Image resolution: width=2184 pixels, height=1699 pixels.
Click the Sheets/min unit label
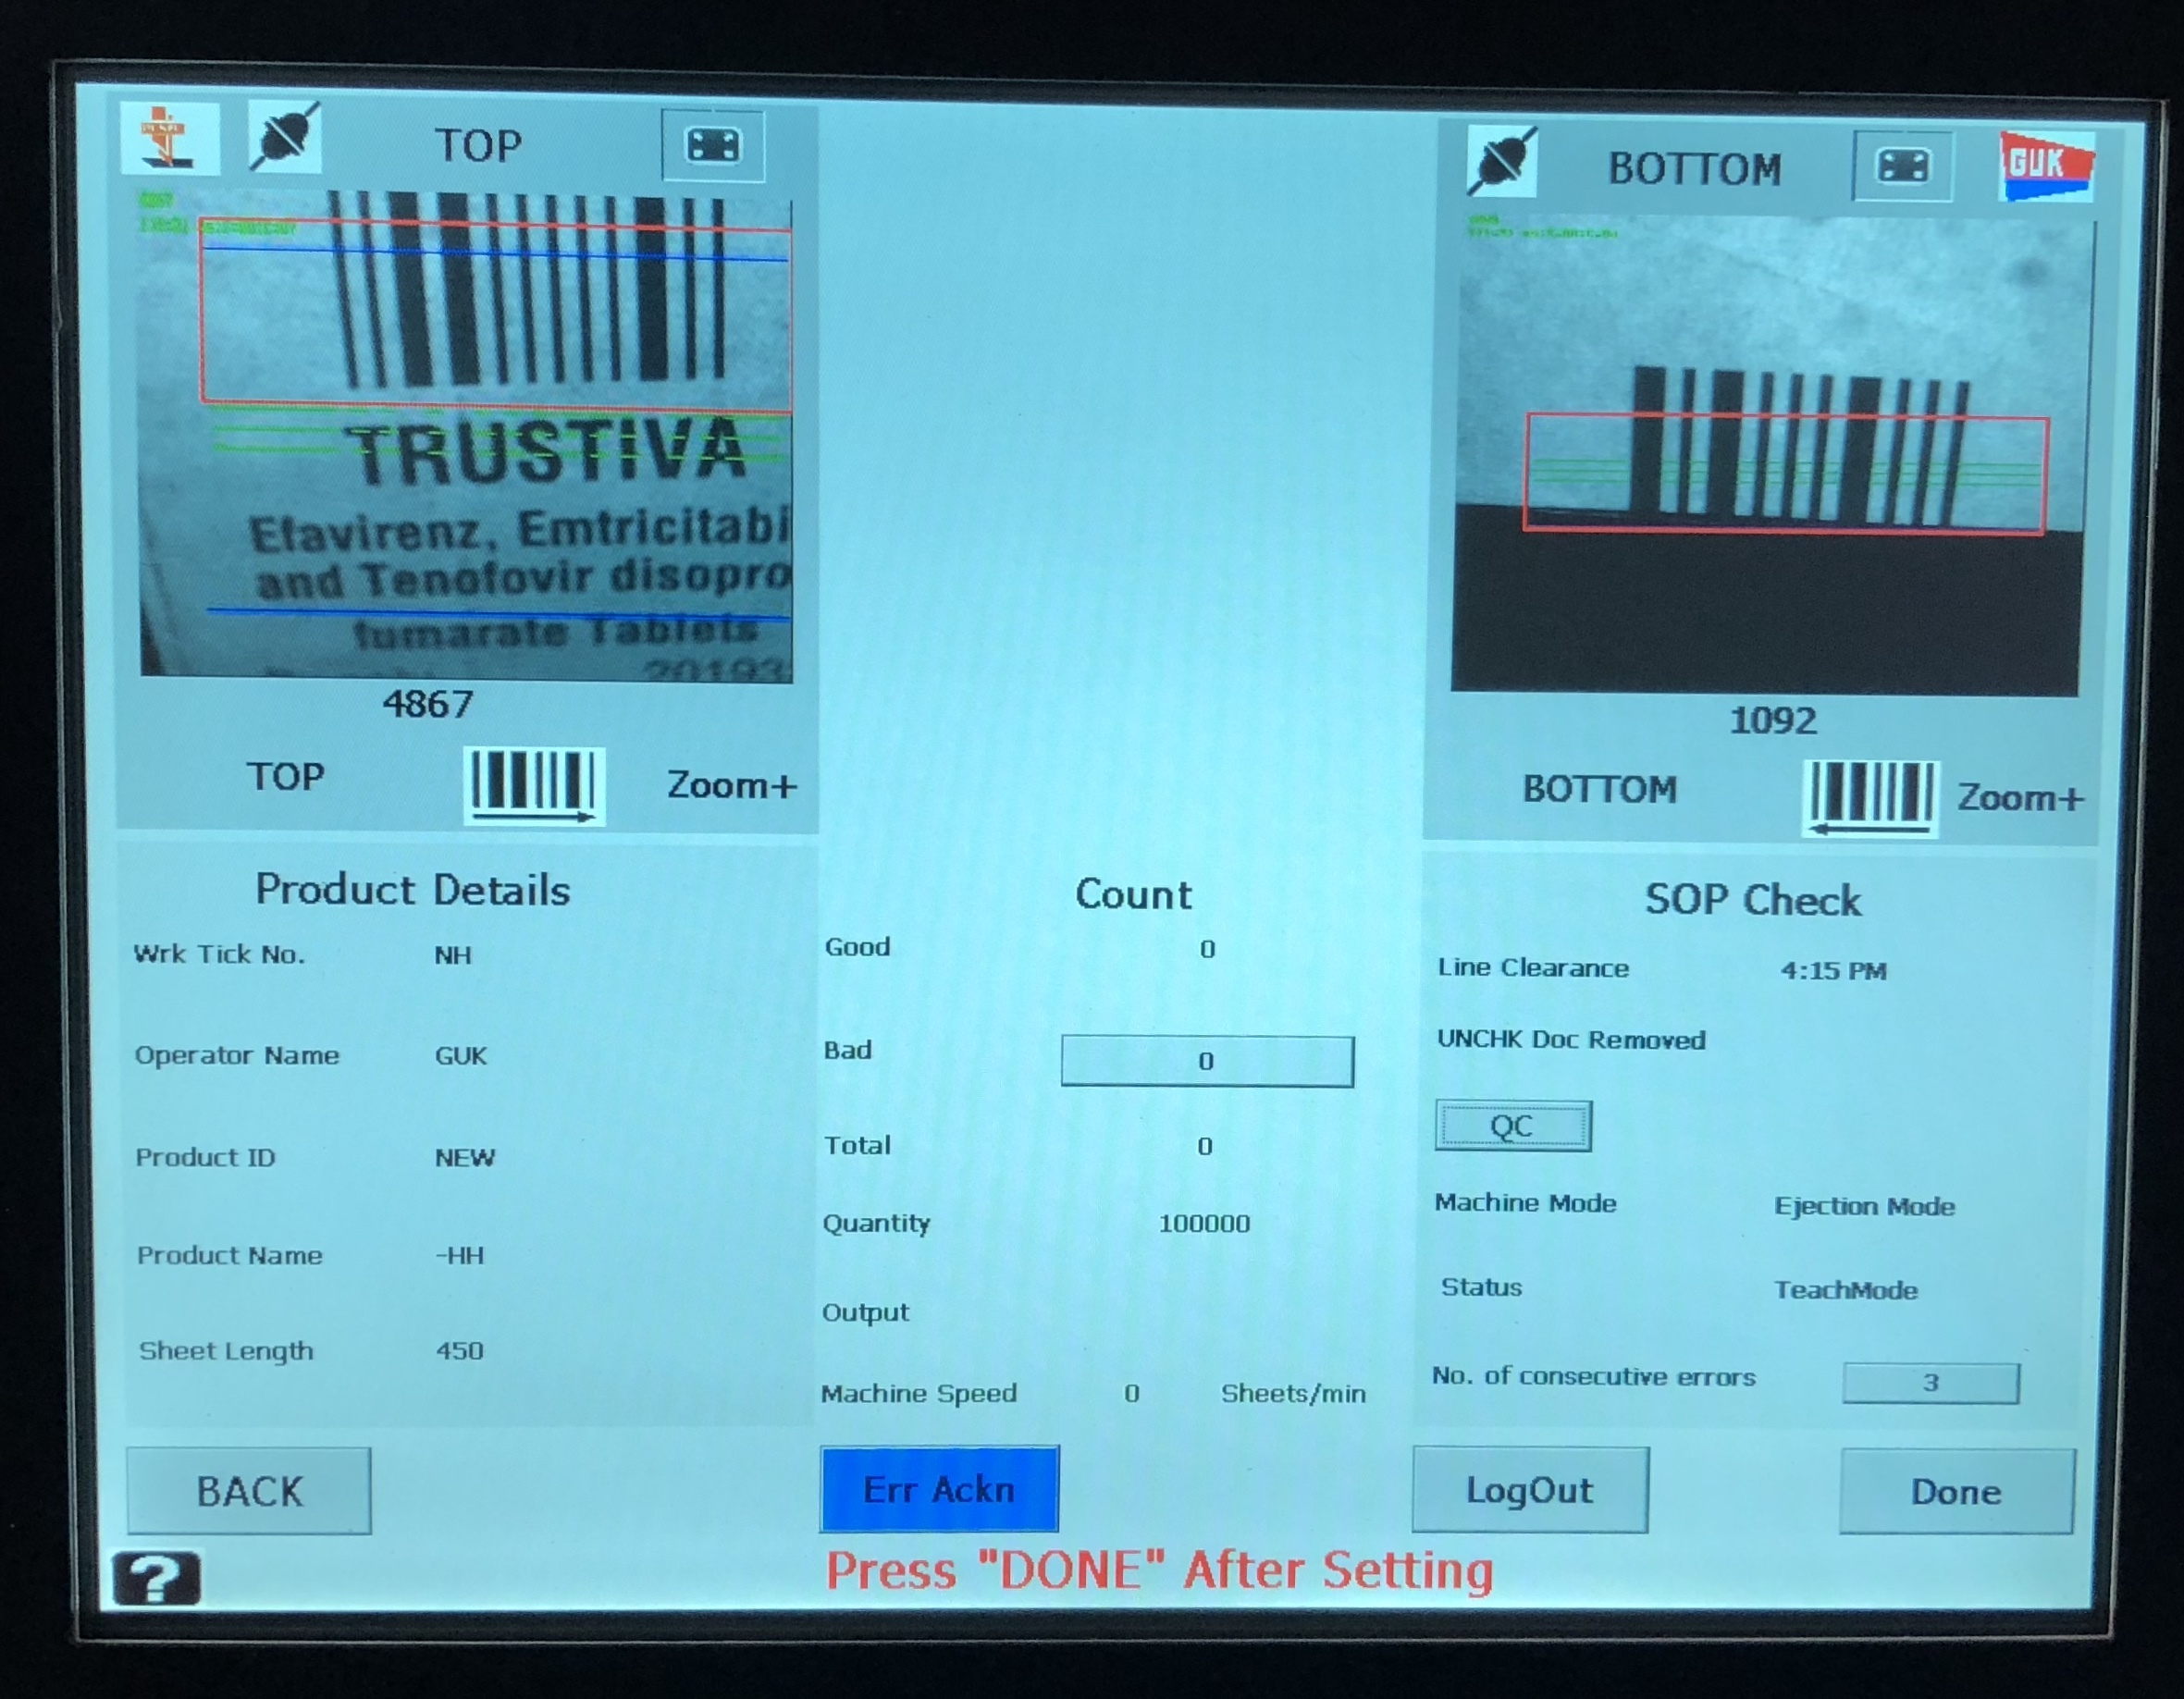tap(1293, 1394)
